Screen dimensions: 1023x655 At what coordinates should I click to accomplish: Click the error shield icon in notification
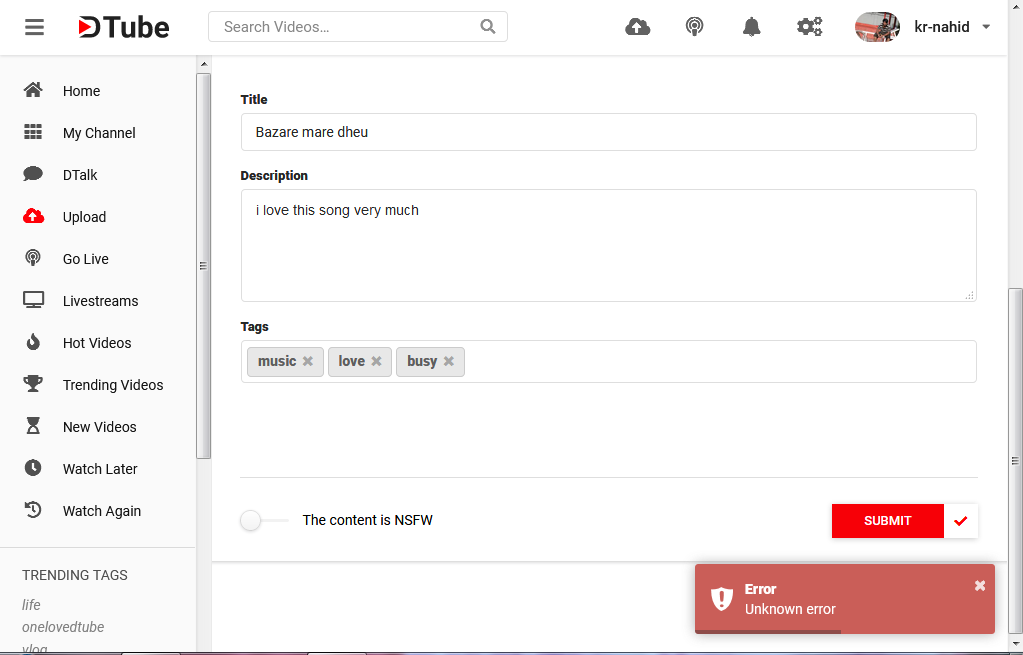click(722, 598)
